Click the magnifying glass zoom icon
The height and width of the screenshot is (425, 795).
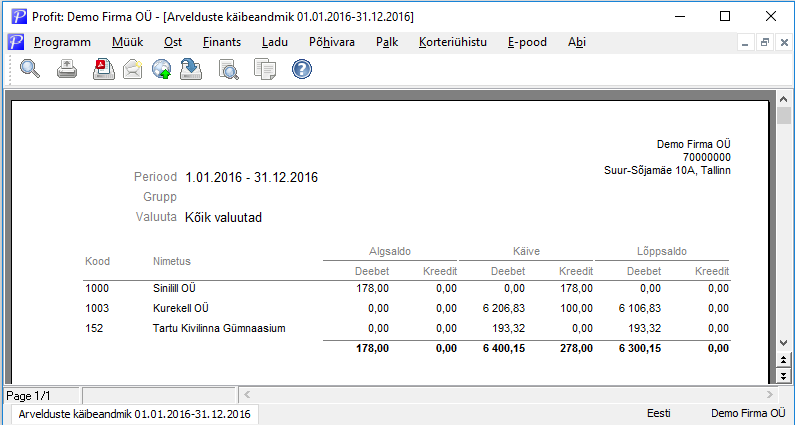pos(30,69)
